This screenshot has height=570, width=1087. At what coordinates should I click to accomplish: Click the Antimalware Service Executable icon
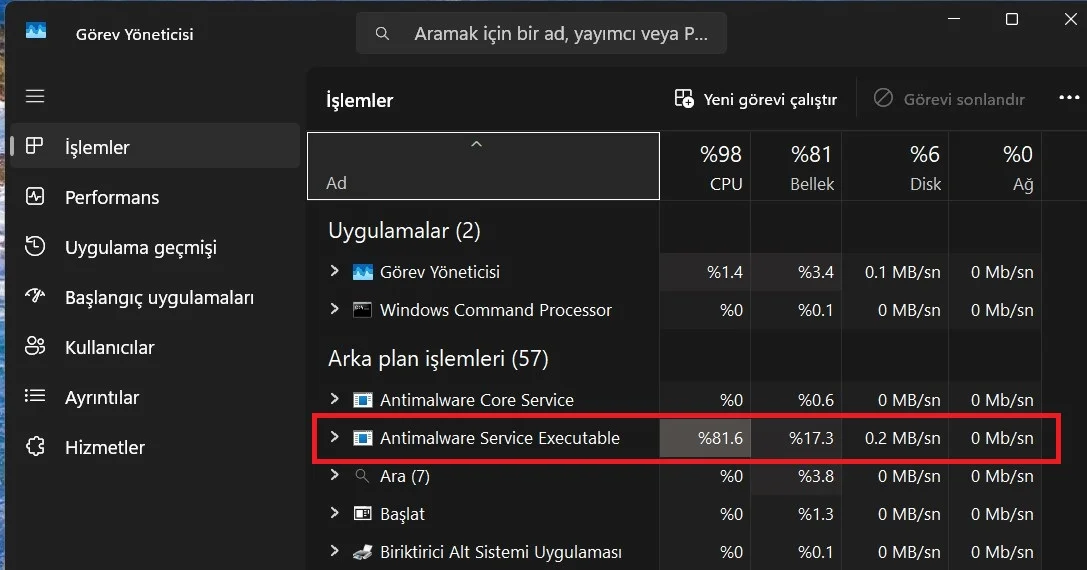(363, 438)
